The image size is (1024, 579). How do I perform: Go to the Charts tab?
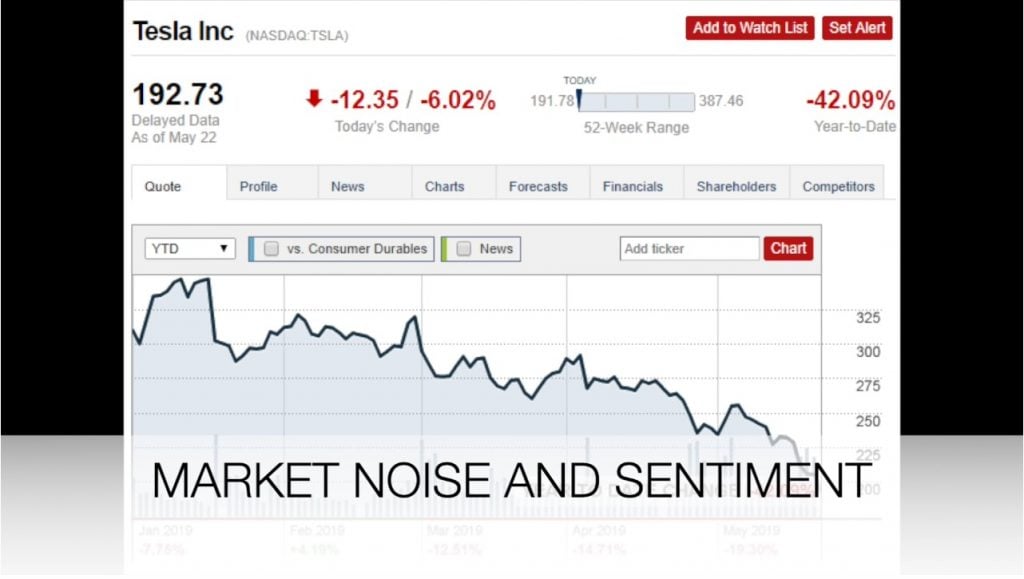(x=444, y=186)
